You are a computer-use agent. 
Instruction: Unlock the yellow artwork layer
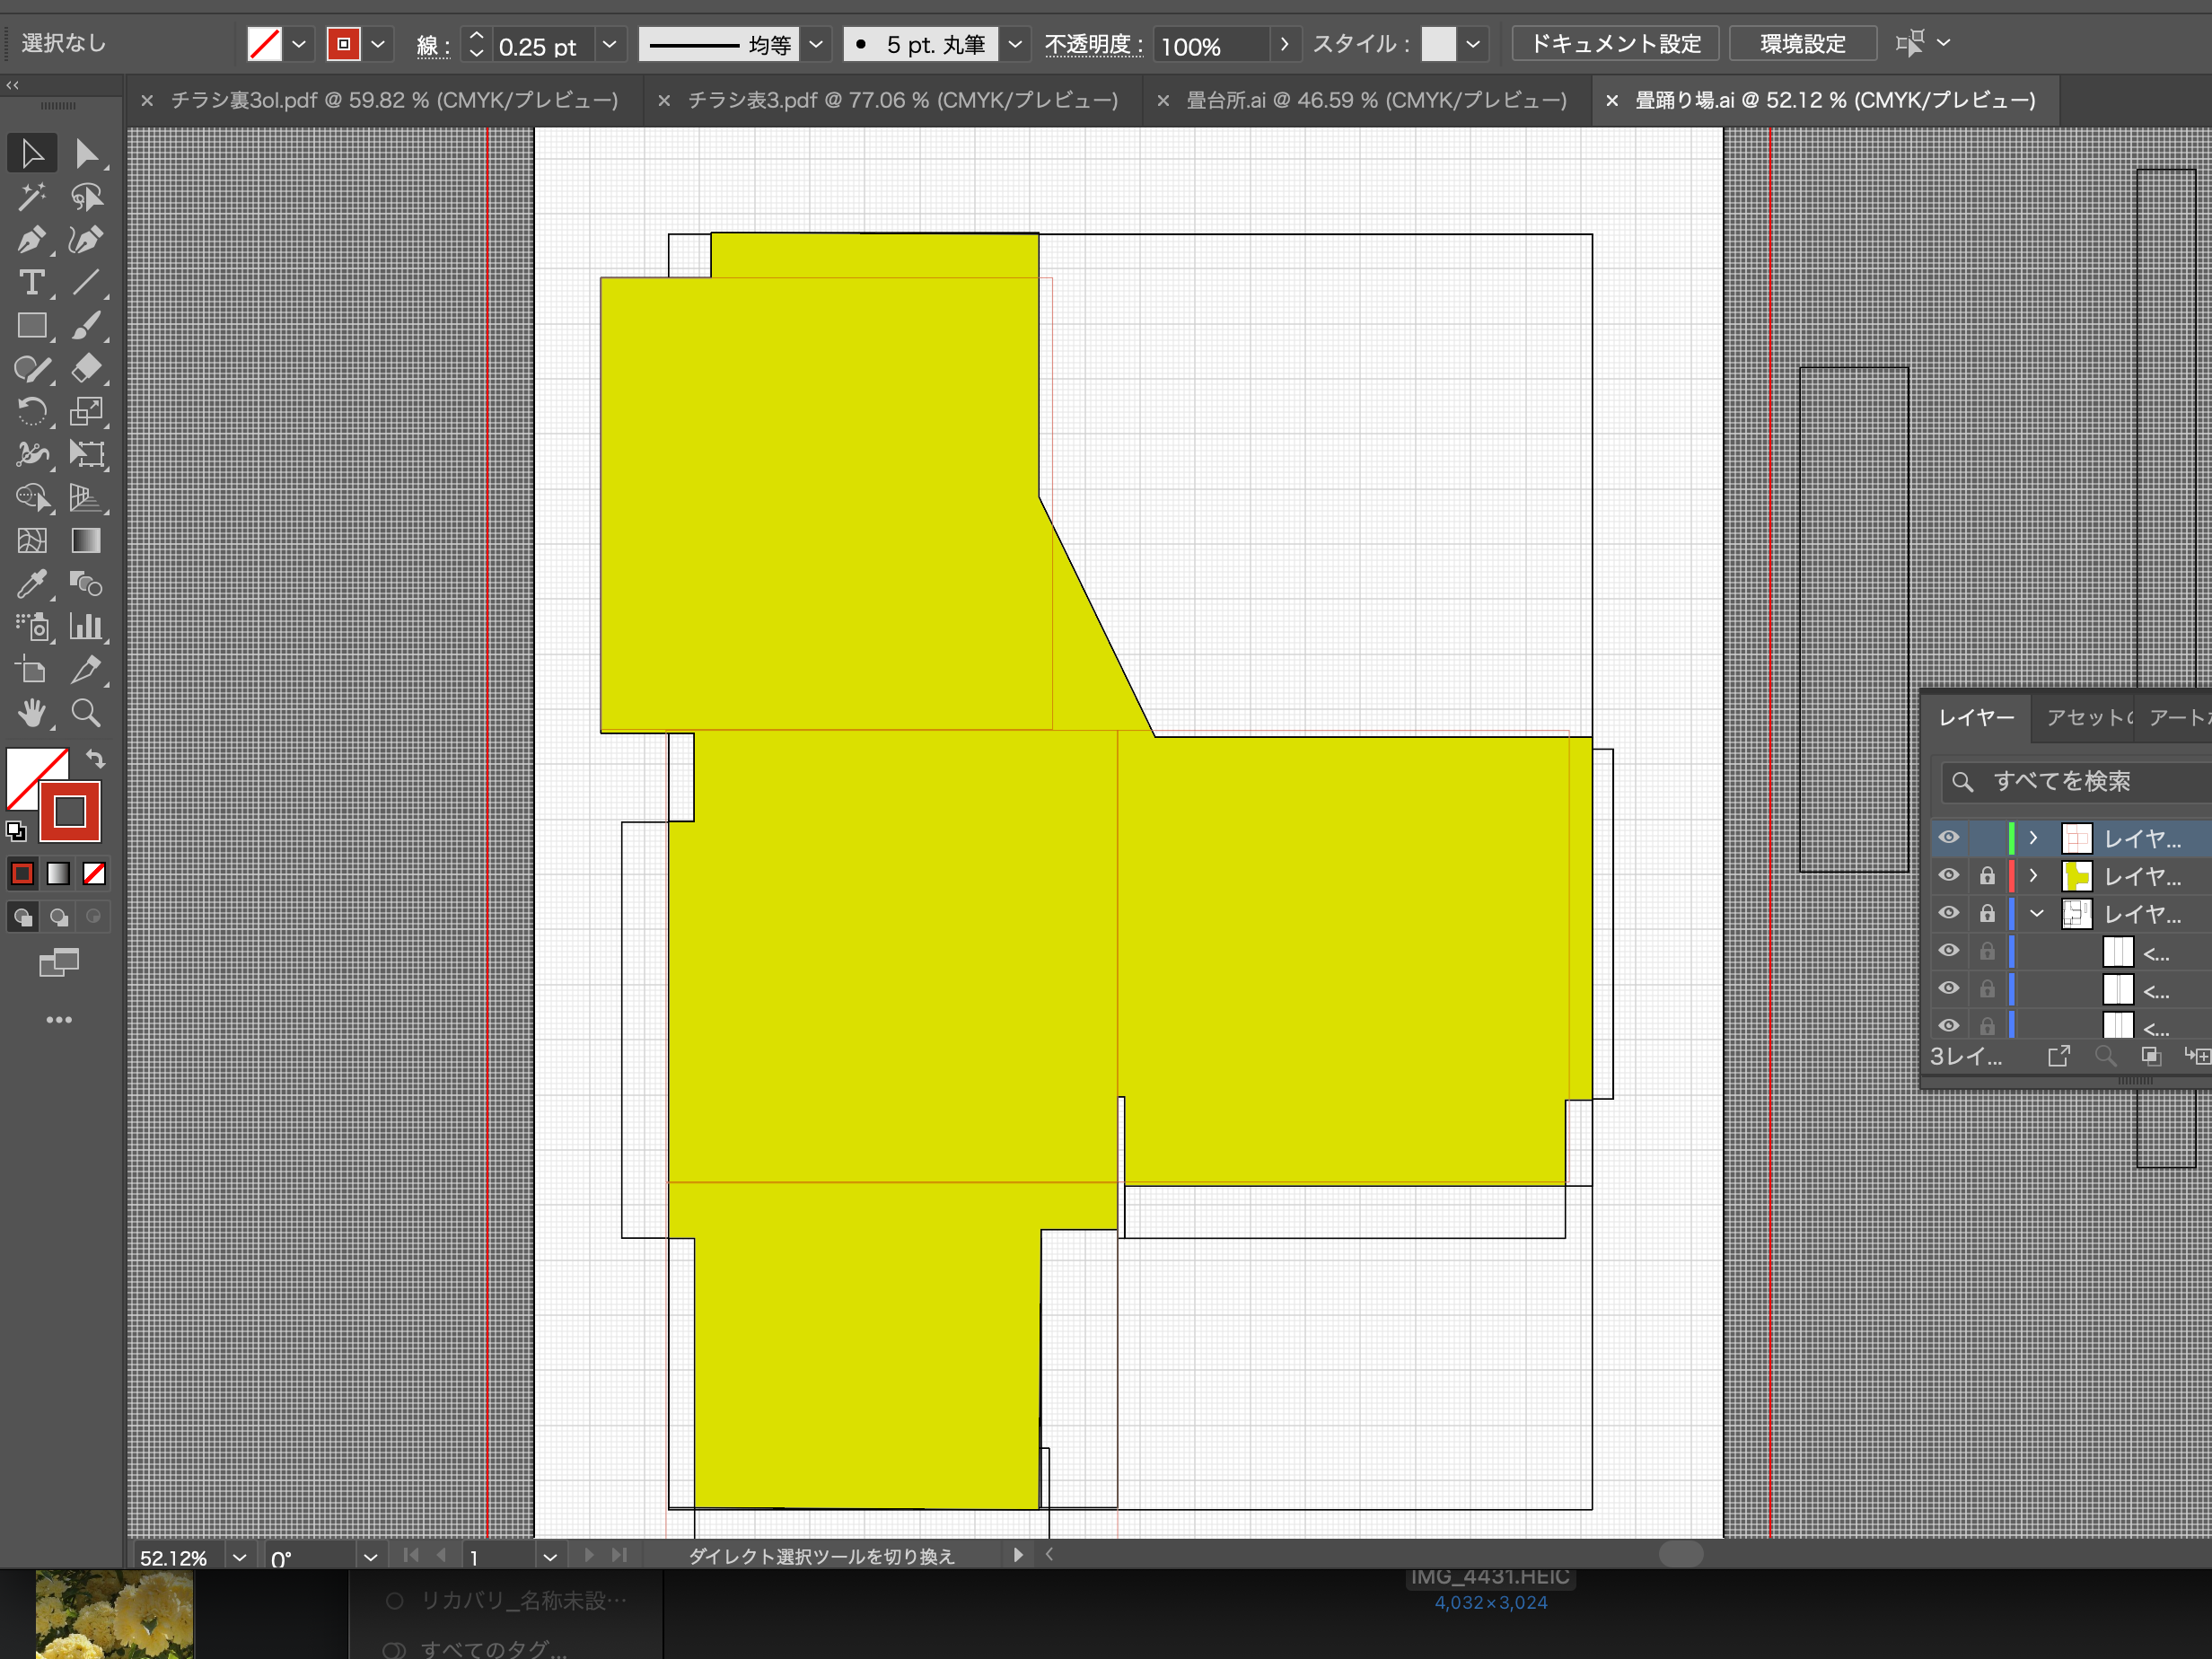tap(1988, 876)
